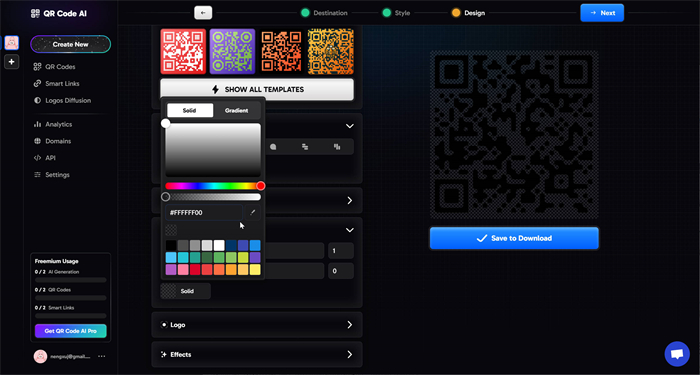Click the QR Code AI logo
This screenshot has height=375, width=700.
(x=59, y=13)
